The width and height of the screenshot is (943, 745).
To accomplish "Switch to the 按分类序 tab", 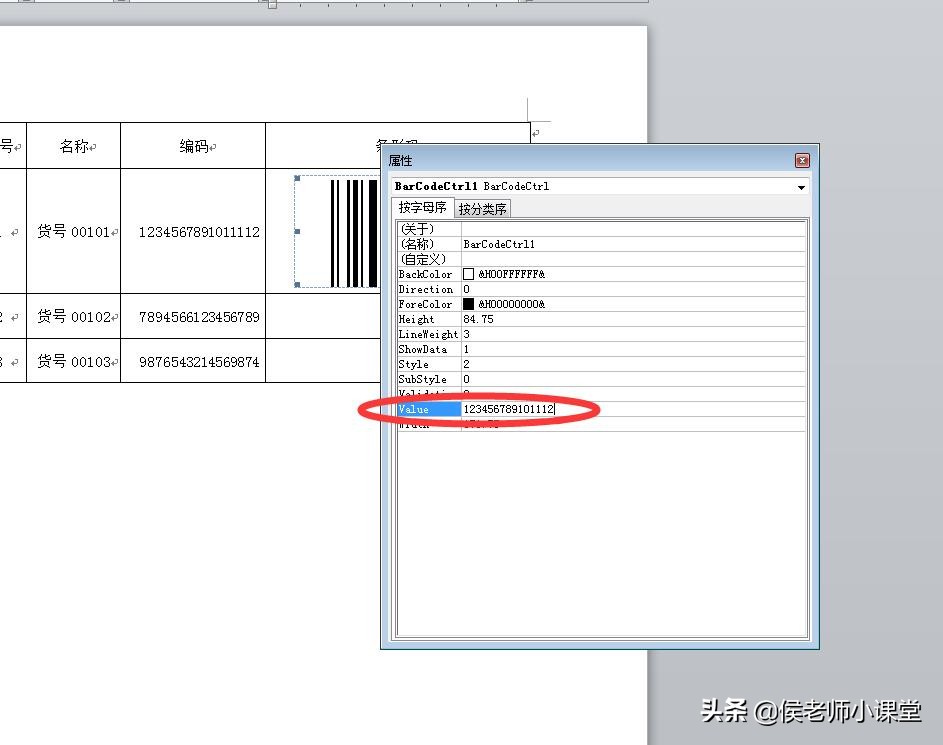I will click(482, 209).
